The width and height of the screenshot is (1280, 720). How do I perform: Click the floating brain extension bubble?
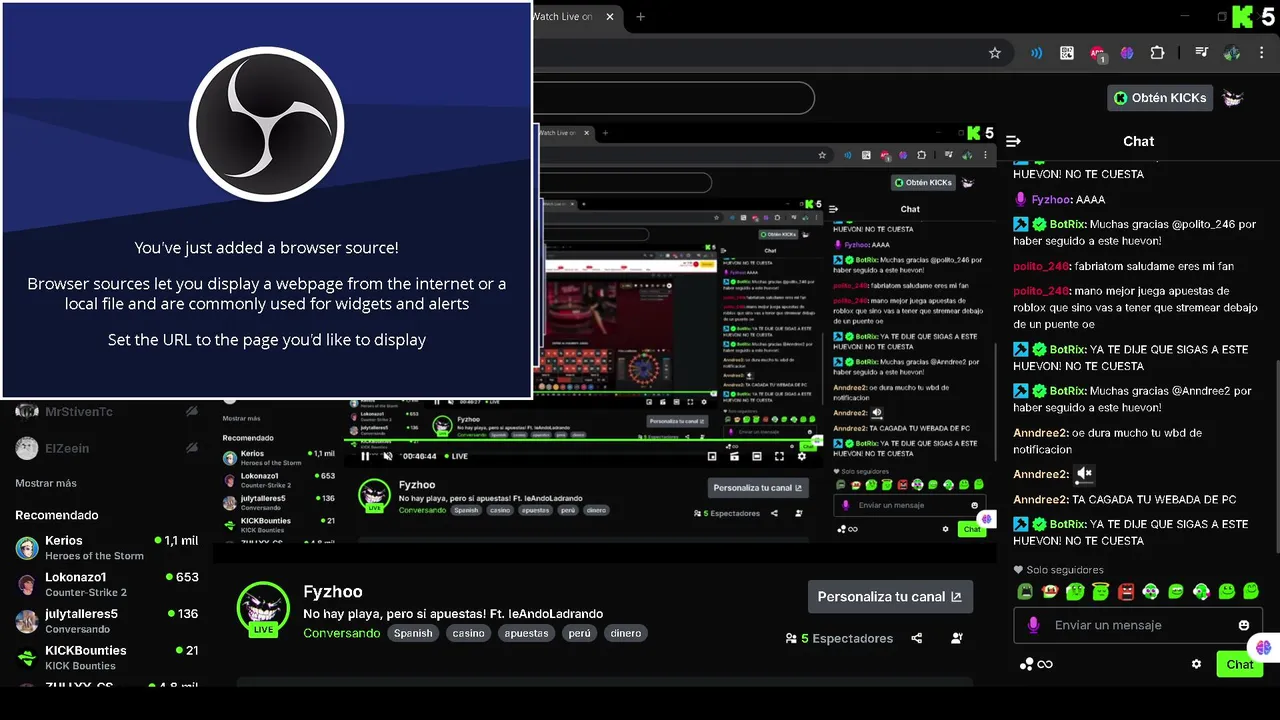[x=1264, y=648]
